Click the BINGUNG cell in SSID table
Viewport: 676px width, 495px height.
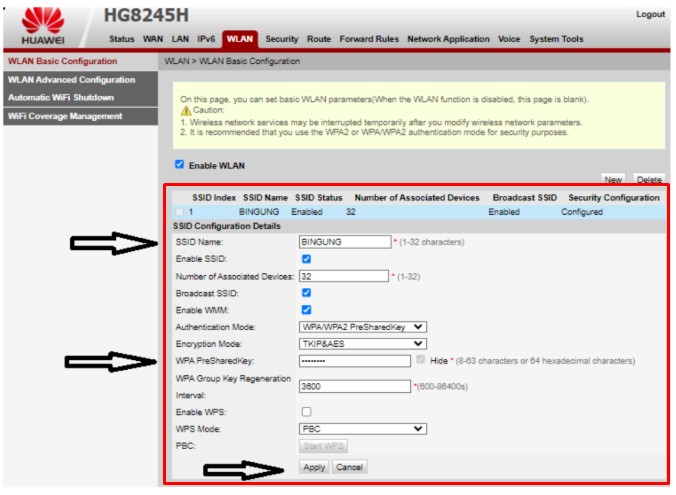259,212
